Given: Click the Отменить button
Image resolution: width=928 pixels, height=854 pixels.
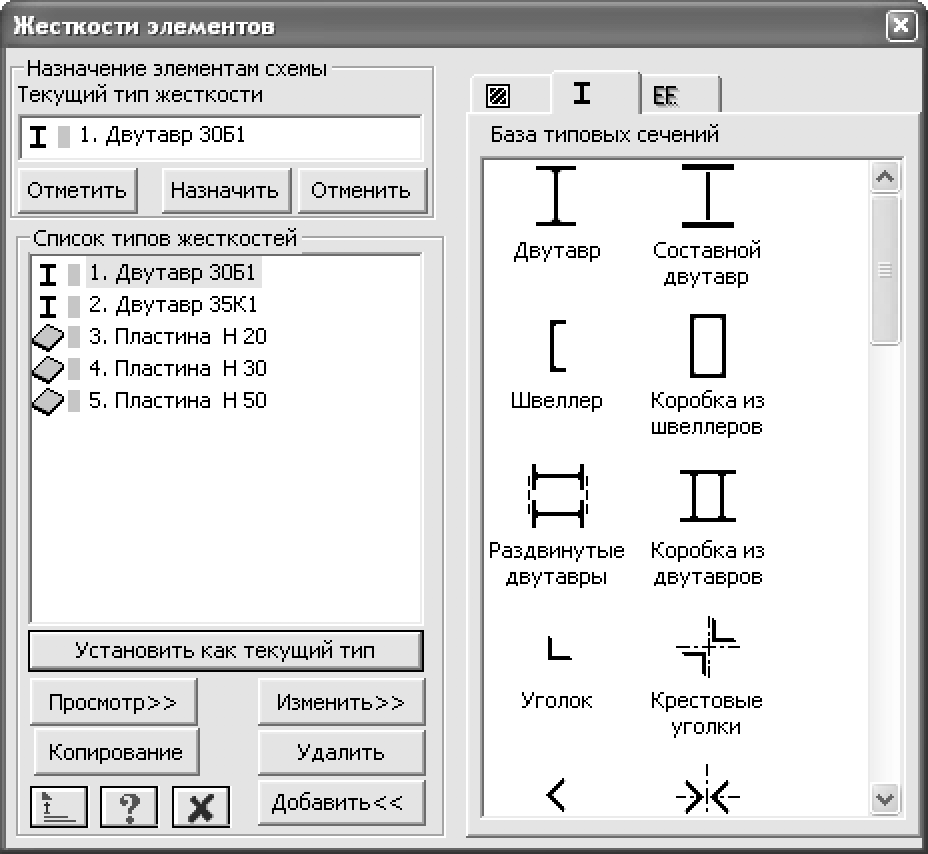Looking at the screenshot, I should (362, 191).
